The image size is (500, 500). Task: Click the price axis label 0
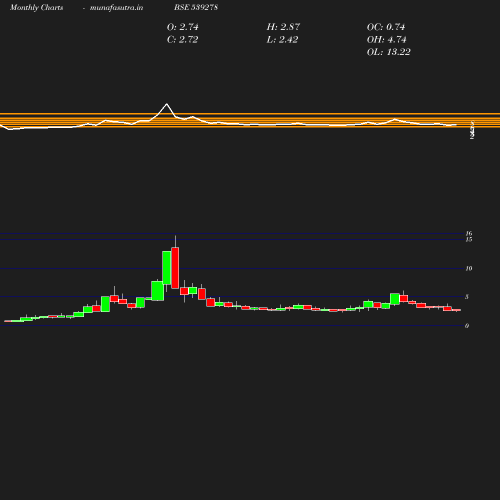(467, 326)
